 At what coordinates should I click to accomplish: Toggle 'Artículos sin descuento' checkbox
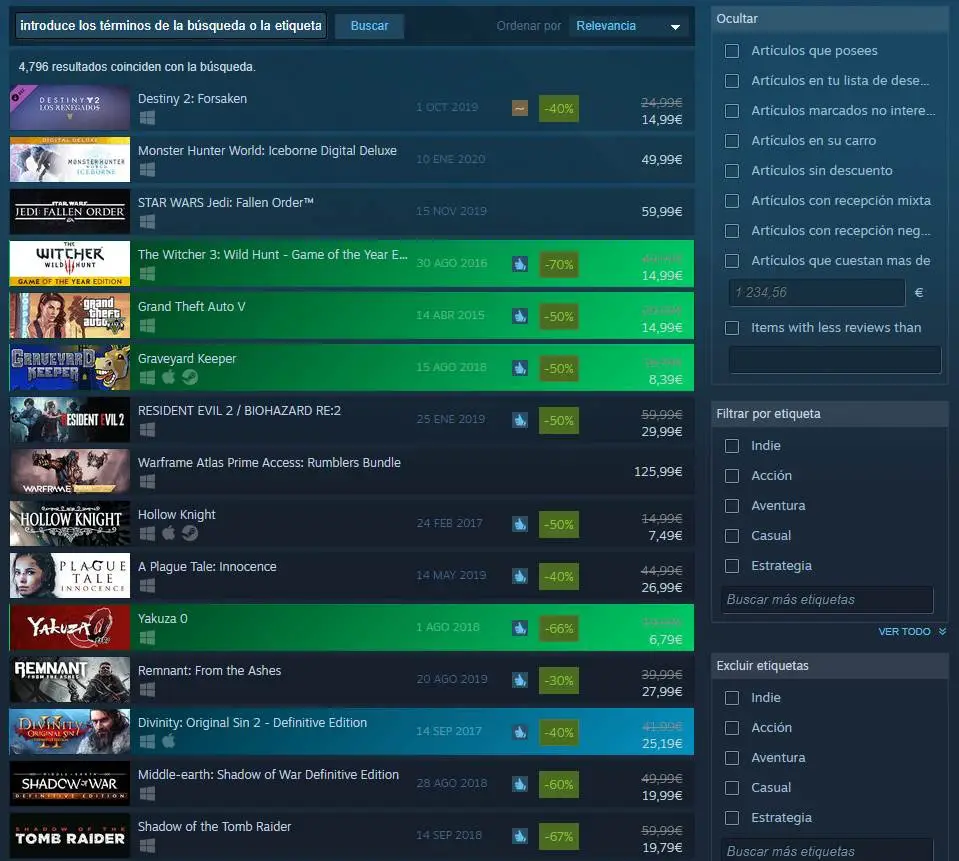coord(731,171)
